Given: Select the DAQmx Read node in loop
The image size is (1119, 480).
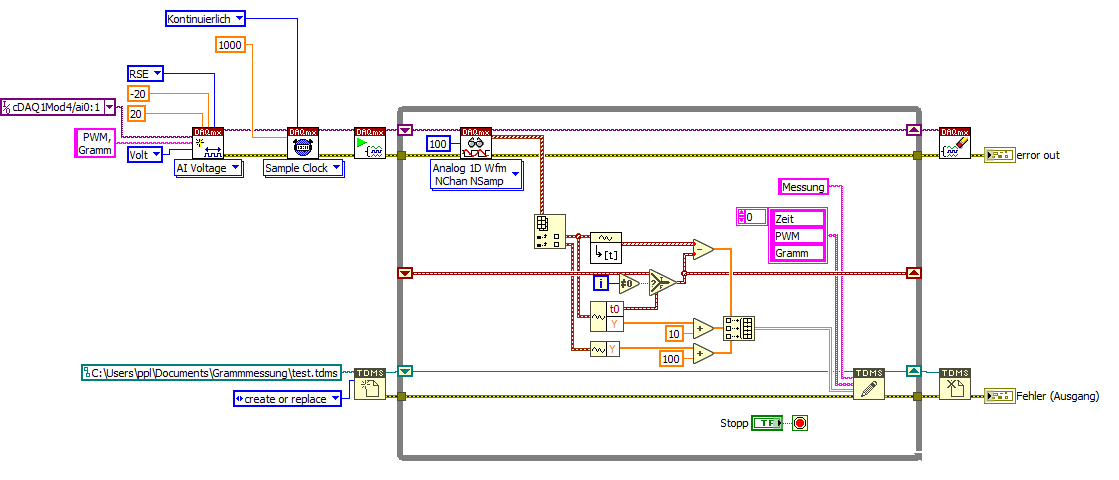Looking at the screenshot, I should (x=476, y=143).
